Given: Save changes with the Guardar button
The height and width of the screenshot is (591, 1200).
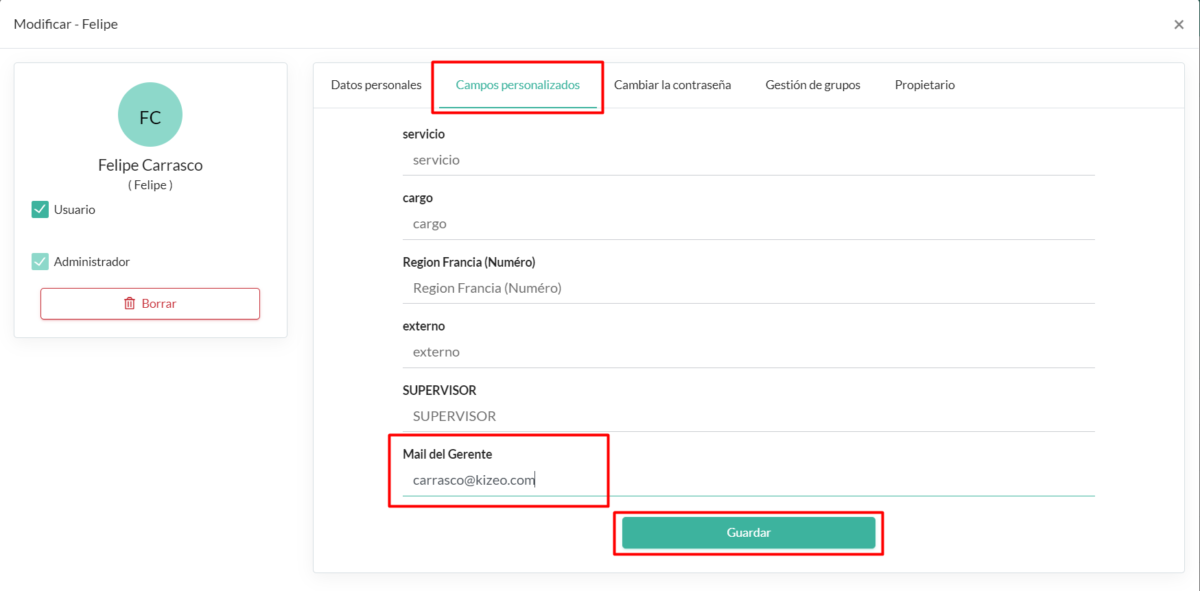Looking at the screenshot, I should coord(749,533).
